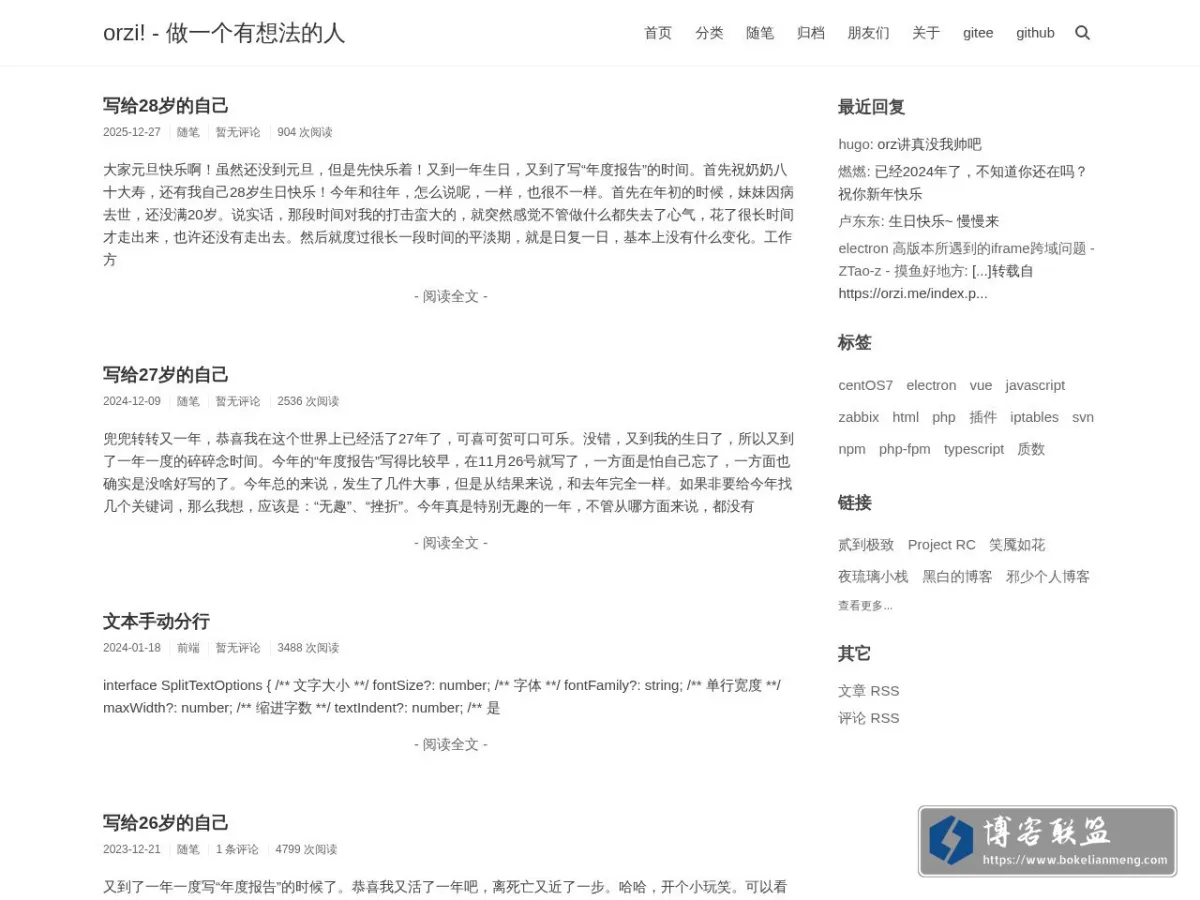Open the 暂无评论 link on 写给28岁的自己
The height and width of the screenshot is (900, 1200).
[x=238, y=132]
